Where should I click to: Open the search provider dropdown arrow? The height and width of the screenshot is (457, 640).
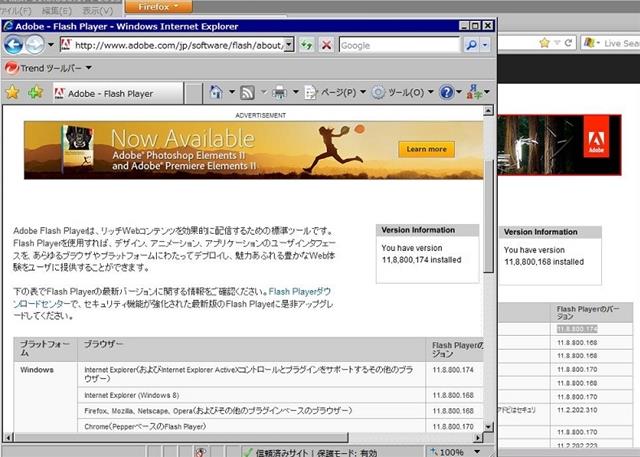coord(484,45)
